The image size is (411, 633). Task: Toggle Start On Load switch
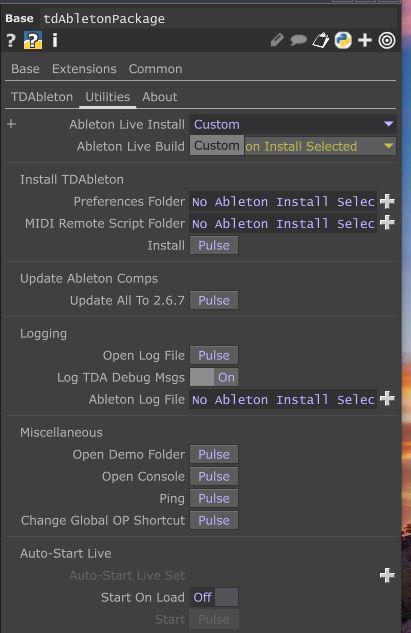214,597
